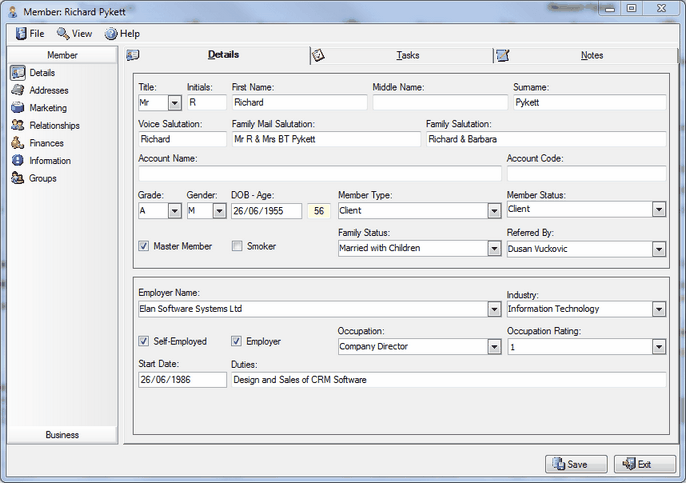Click the Save button
This screenshot has height=483, width=686.
(x=576, y=464)
